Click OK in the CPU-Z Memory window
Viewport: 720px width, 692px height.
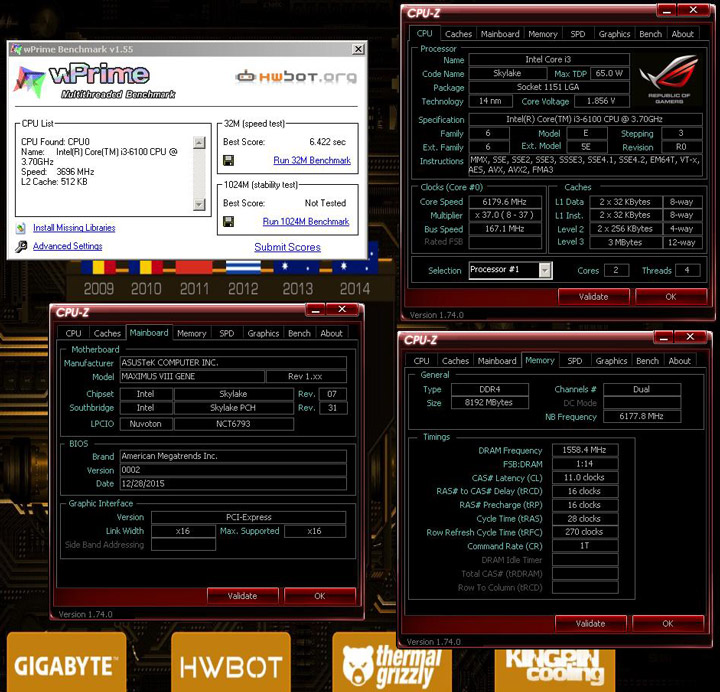[668, 624]
